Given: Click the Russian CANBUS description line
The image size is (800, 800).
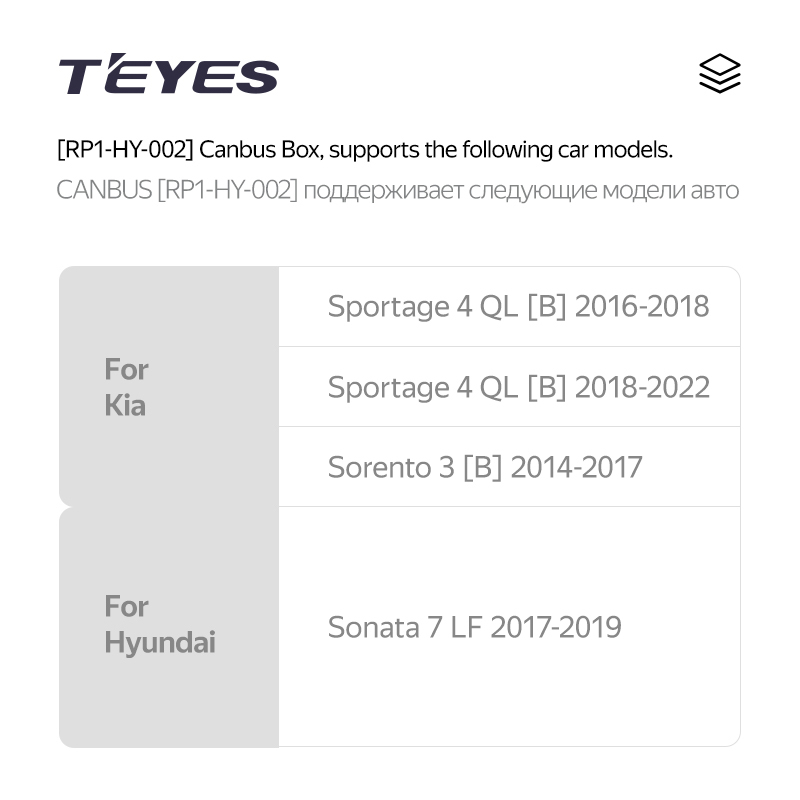Looking at the screenshot, I should point(397,190).
